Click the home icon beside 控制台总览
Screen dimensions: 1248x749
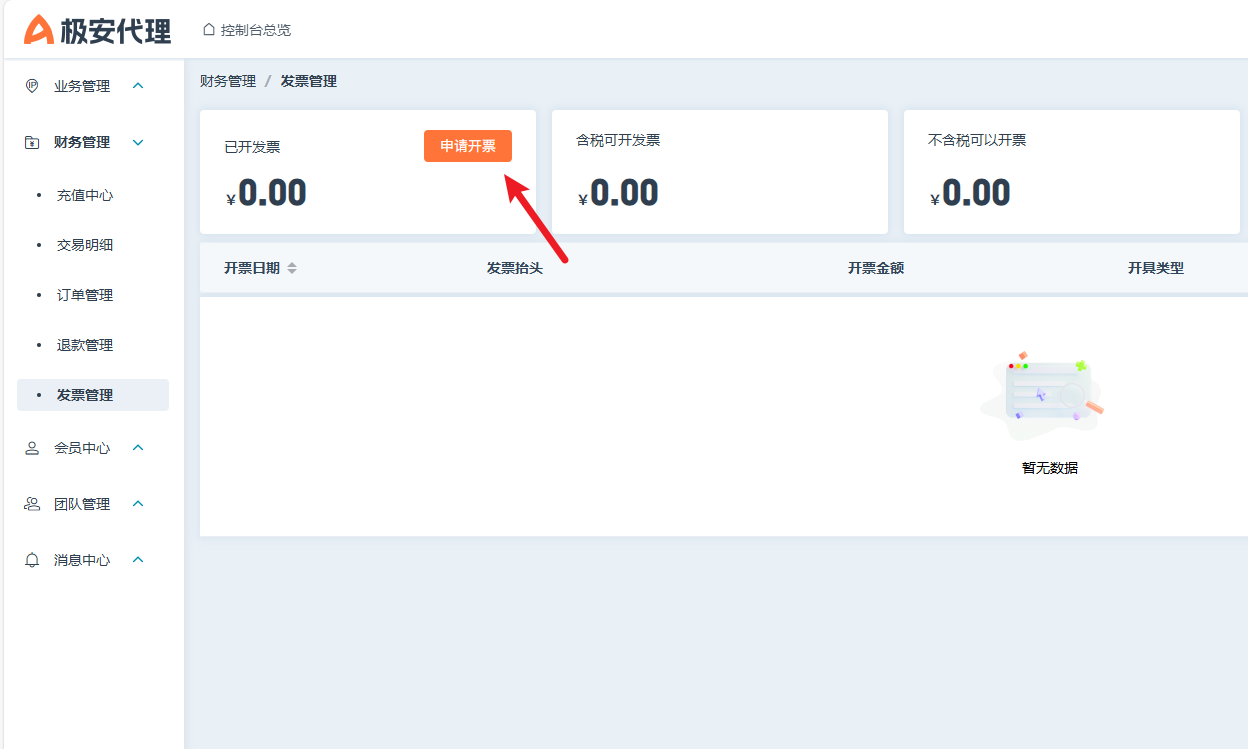pyautogui.click(x=208, y=30)
